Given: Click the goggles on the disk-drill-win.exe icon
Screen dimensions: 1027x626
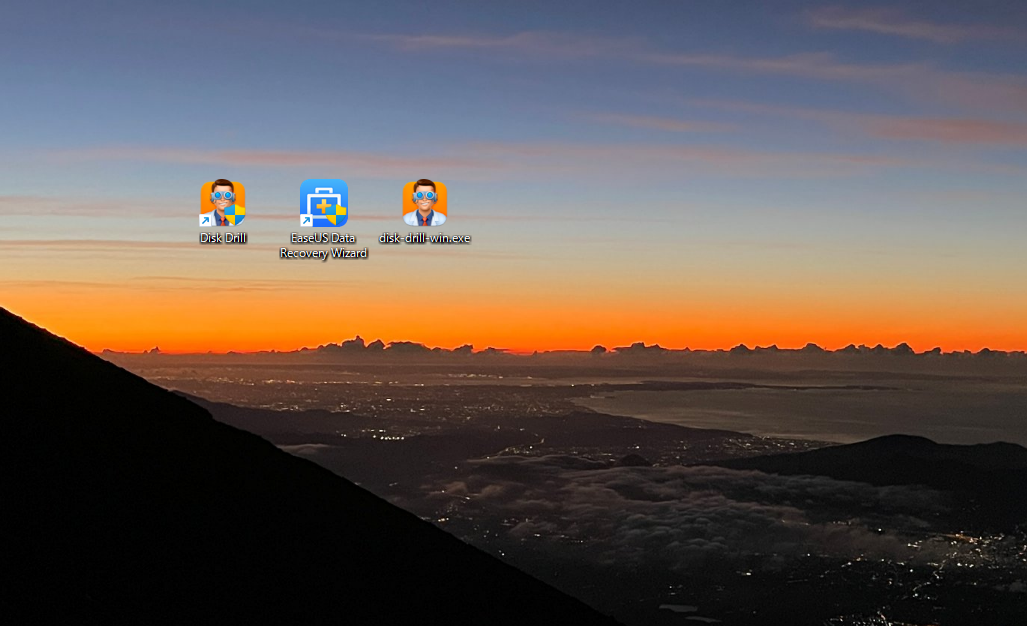Looking at the screenshot, I should [x=425, y=195].
